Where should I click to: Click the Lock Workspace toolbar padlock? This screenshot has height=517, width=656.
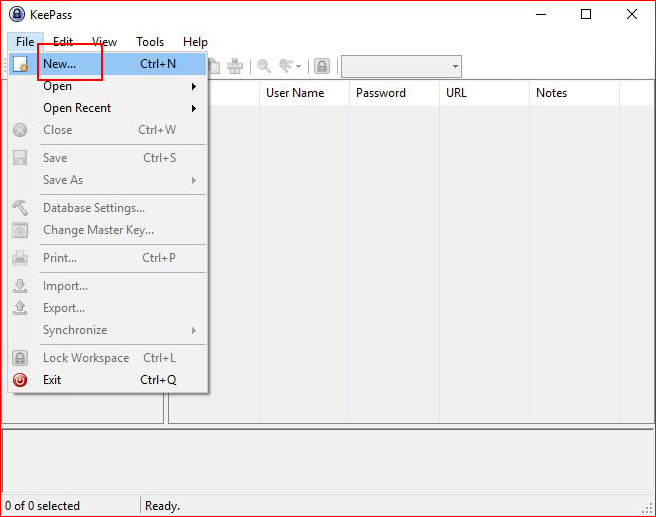pos(322,66)
